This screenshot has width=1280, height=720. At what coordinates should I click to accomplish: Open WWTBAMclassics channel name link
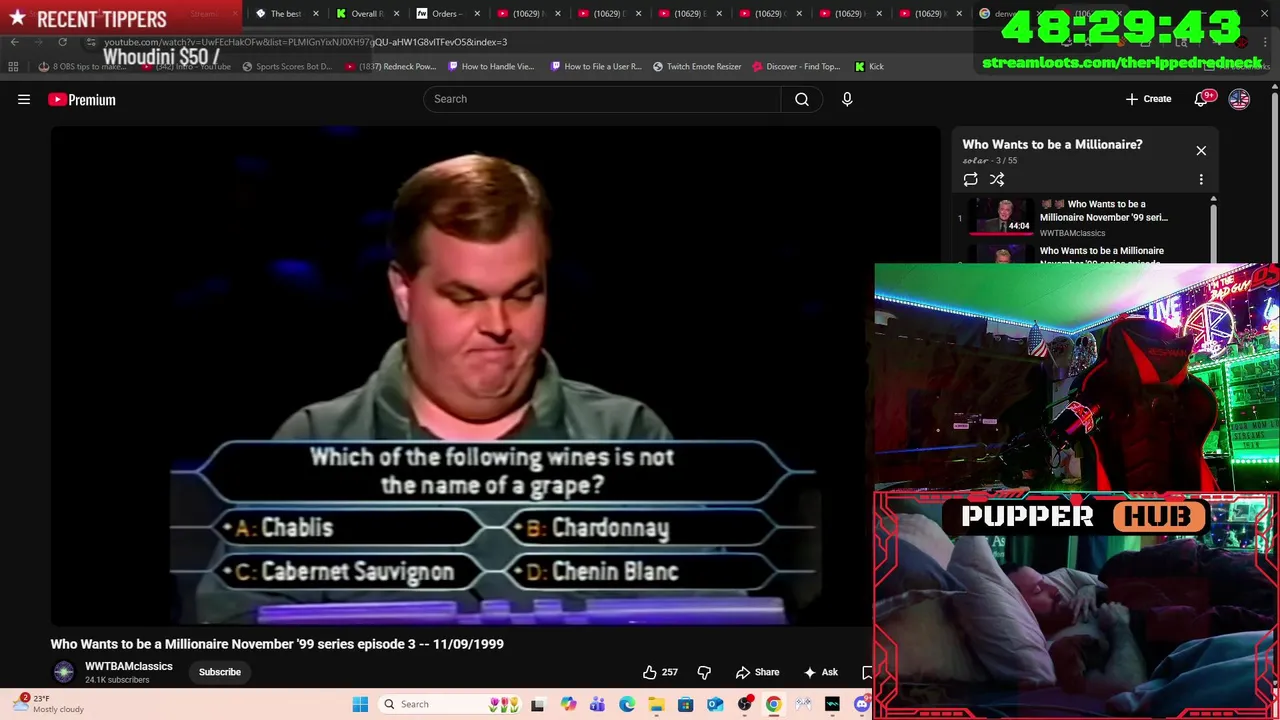point(129,666)
